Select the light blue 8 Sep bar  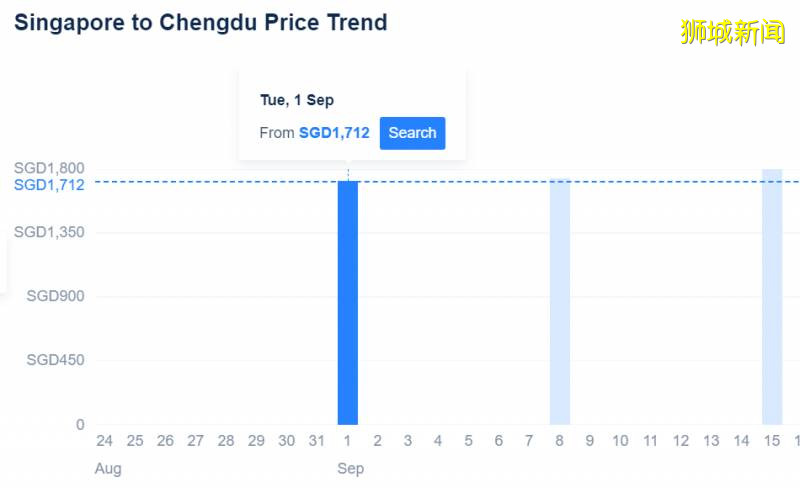click(x=560, y=302)
